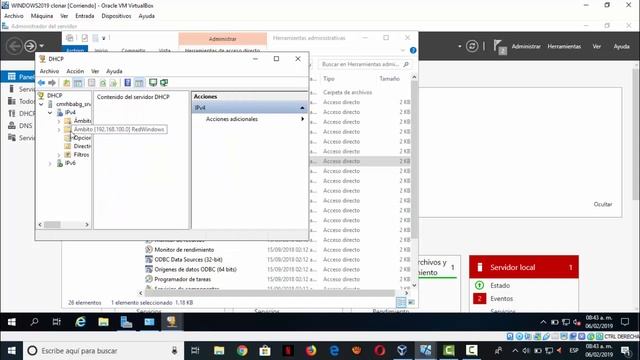640x360 pixels.
Task: Click the refresh icon in Server Manager header
Action: click(x=472, y=46)
